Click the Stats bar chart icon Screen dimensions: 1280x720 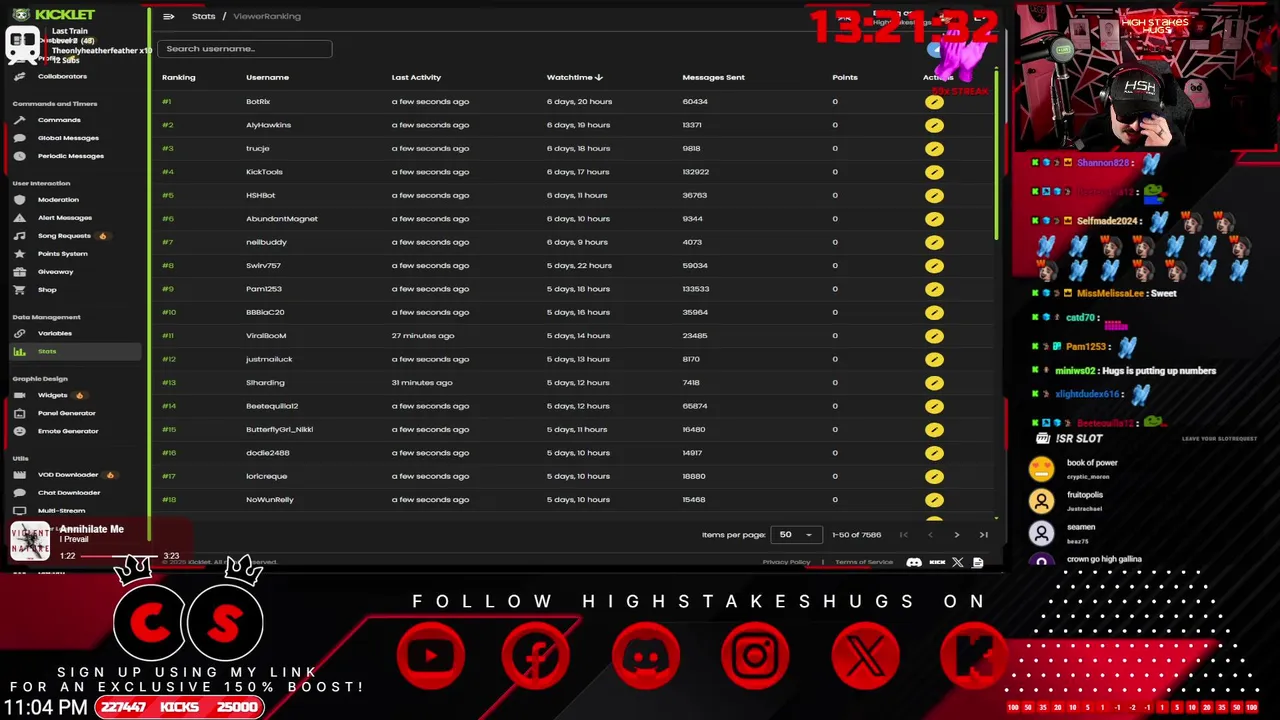(x=19, y=351)
